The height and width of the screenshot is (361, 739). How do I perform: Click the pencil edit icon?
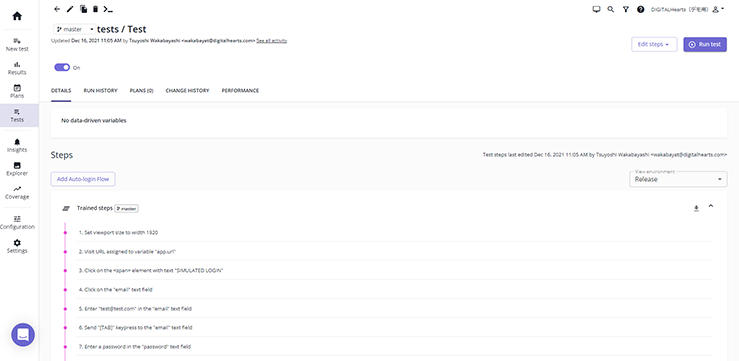point(70,9)
